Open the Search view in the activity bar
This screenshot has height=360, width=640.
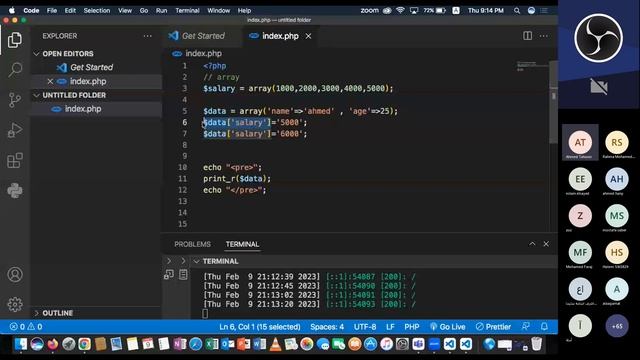[15, 70]
